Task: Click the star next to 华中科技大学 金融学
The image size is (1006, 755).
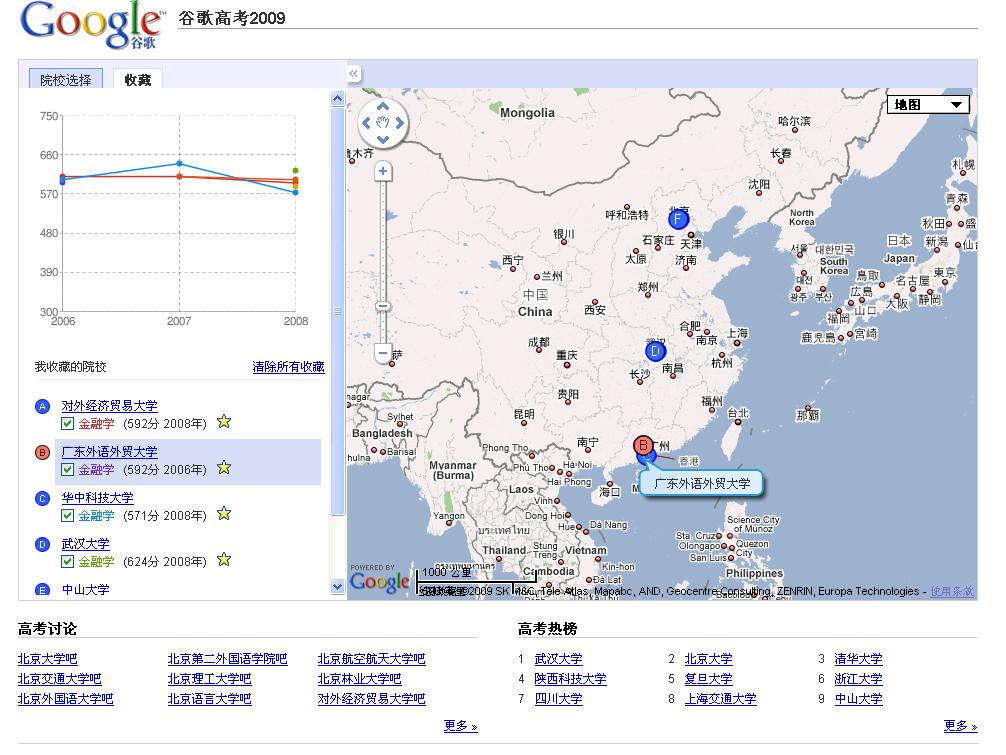Action: point(224,514)
